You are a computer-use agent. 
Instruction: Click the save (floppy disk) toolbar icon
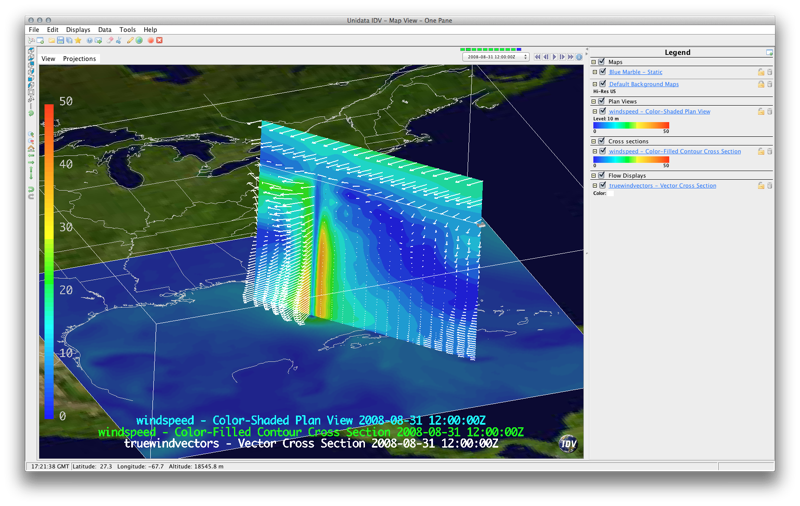click(61, 41)
